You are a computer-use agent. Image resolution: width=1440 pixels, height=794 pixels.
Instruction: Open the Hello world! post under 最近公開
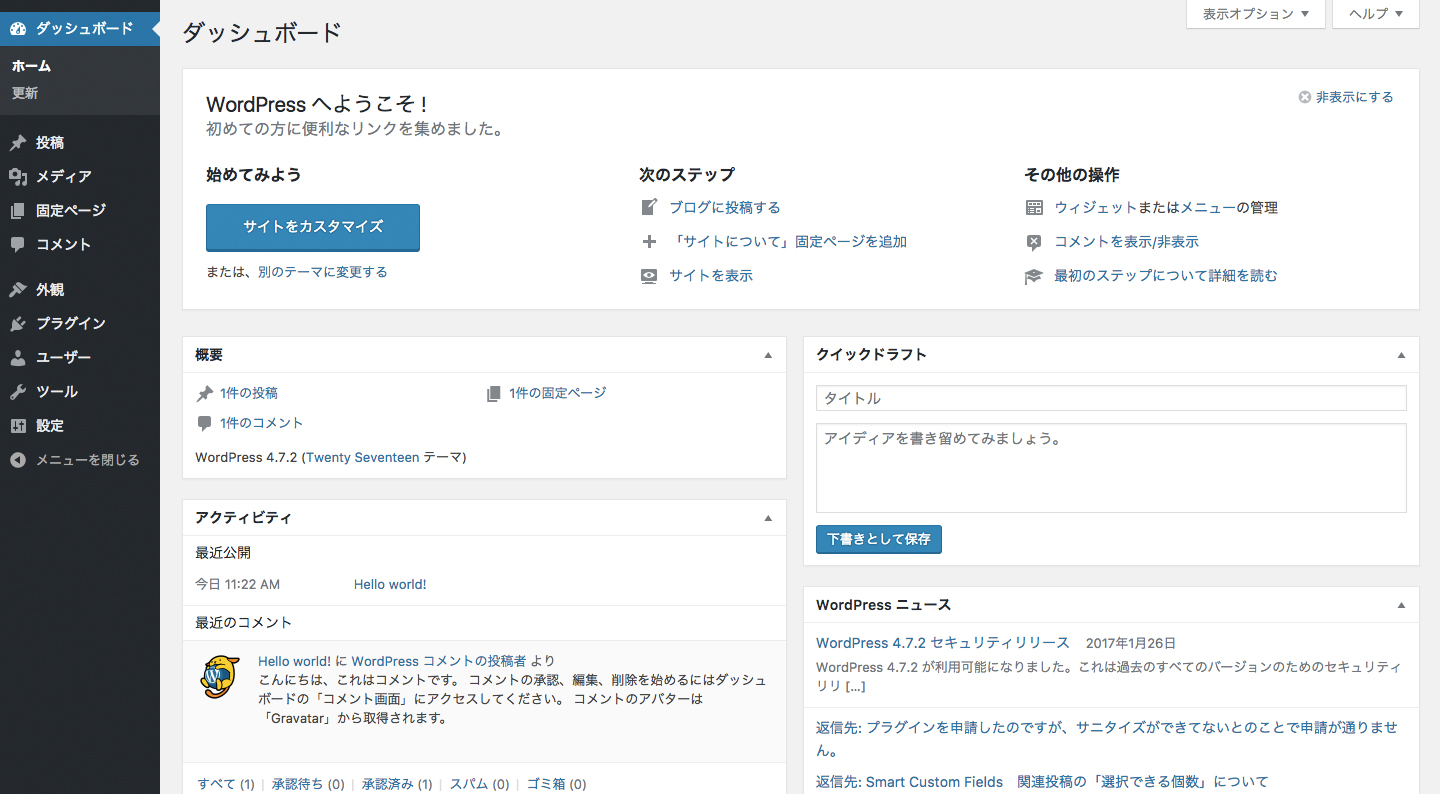[x=390, y=585]
